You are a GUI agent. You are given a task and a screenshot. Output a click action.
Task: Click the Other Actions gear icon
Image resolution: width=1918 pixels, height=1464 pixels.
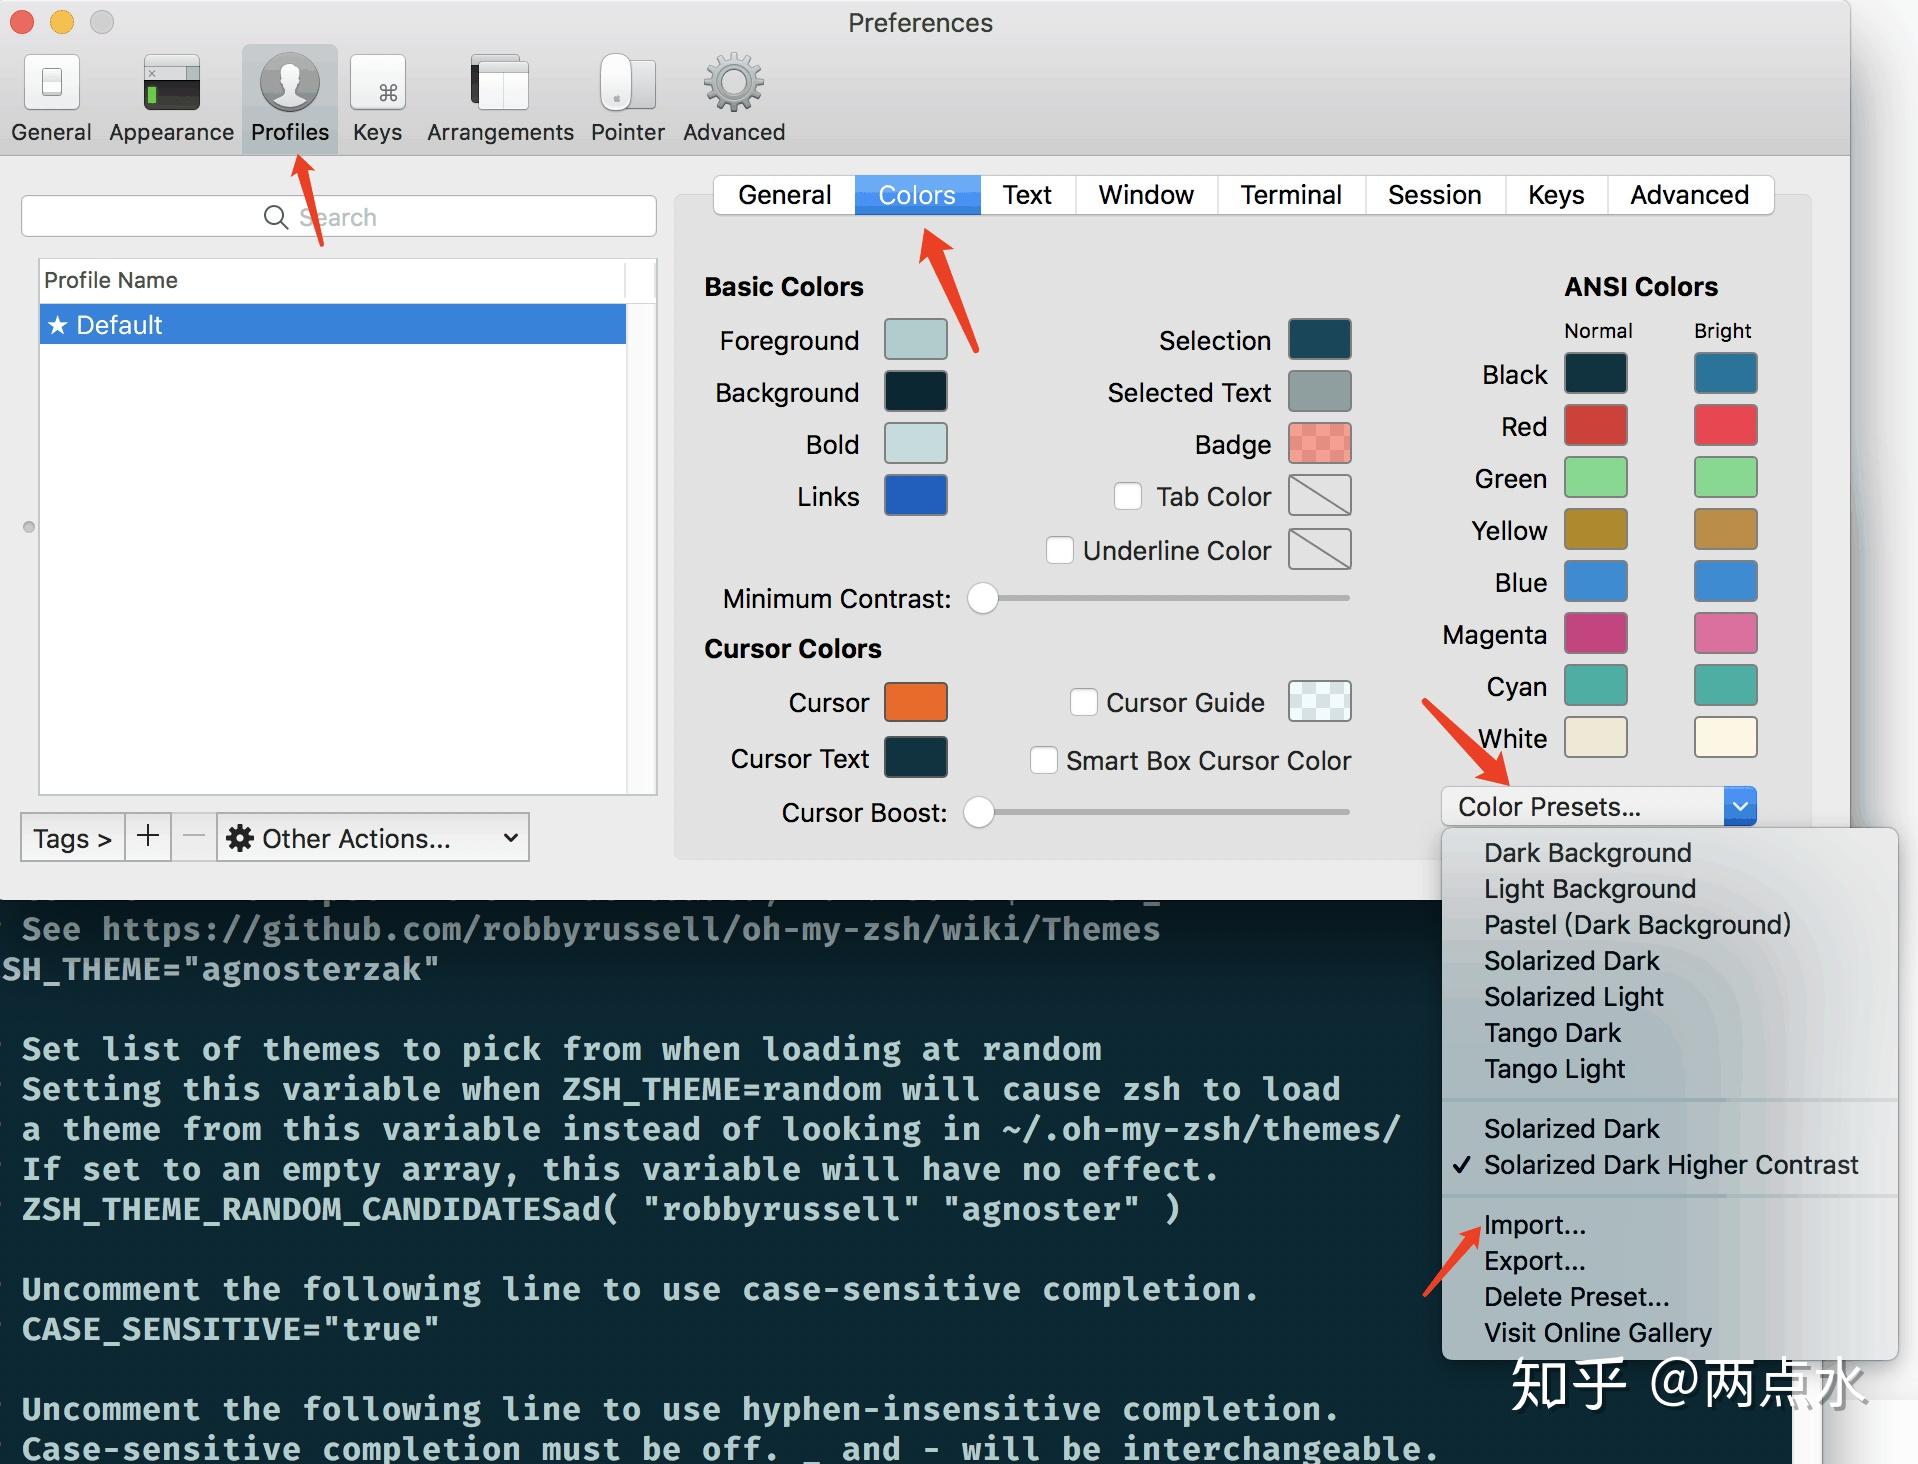point(239,838)
